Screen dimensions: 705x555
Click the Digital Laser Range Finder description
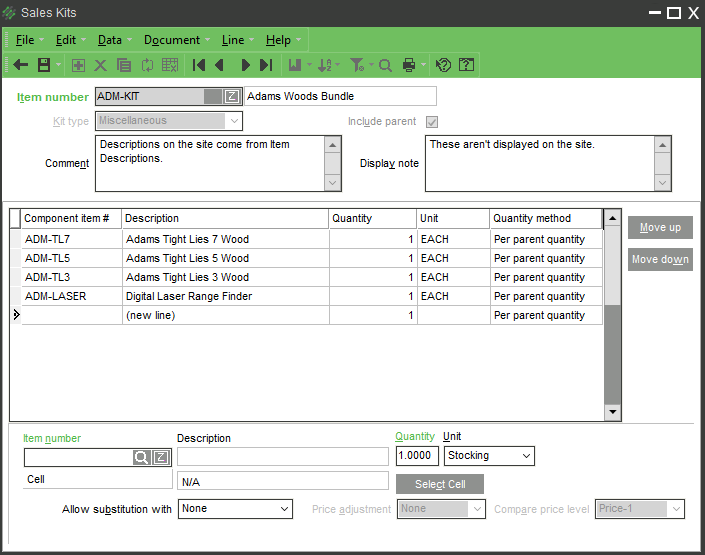(189, 296)
